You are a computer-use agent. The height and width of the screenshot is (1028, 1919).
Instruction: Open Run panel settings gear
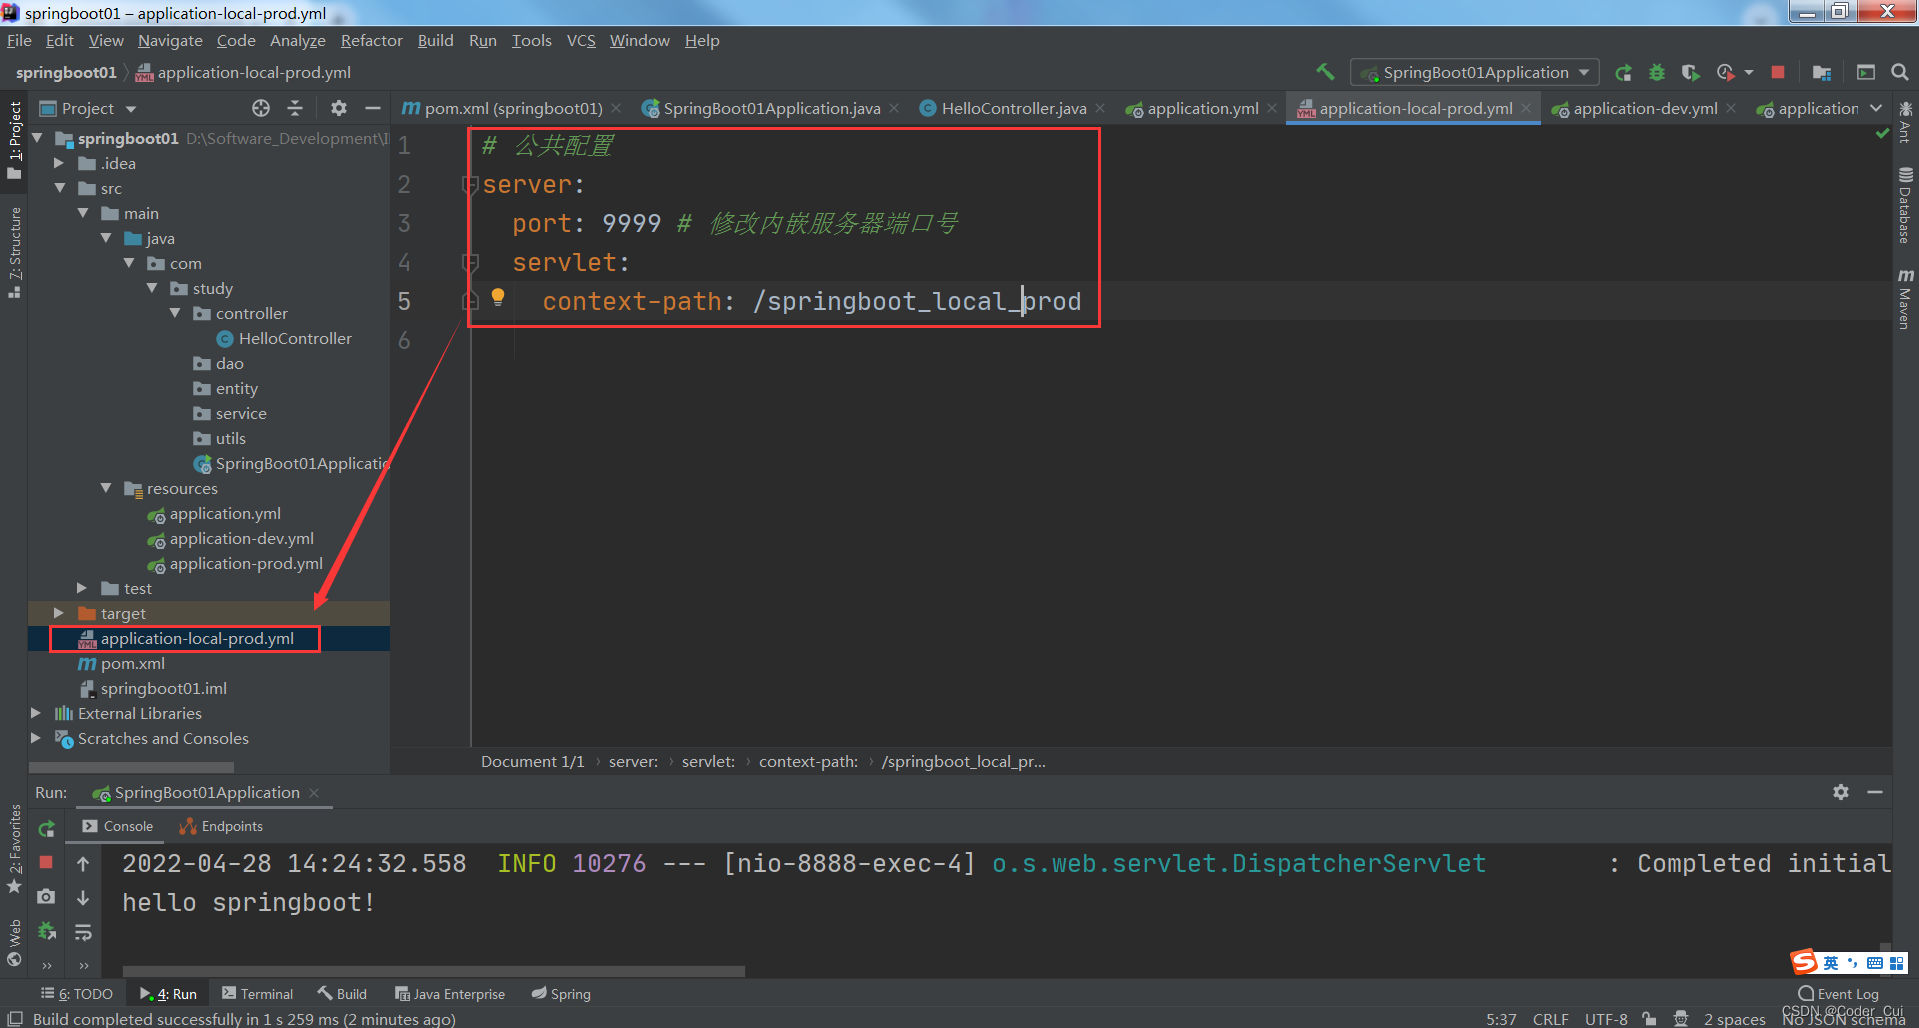click(1841, 792)
